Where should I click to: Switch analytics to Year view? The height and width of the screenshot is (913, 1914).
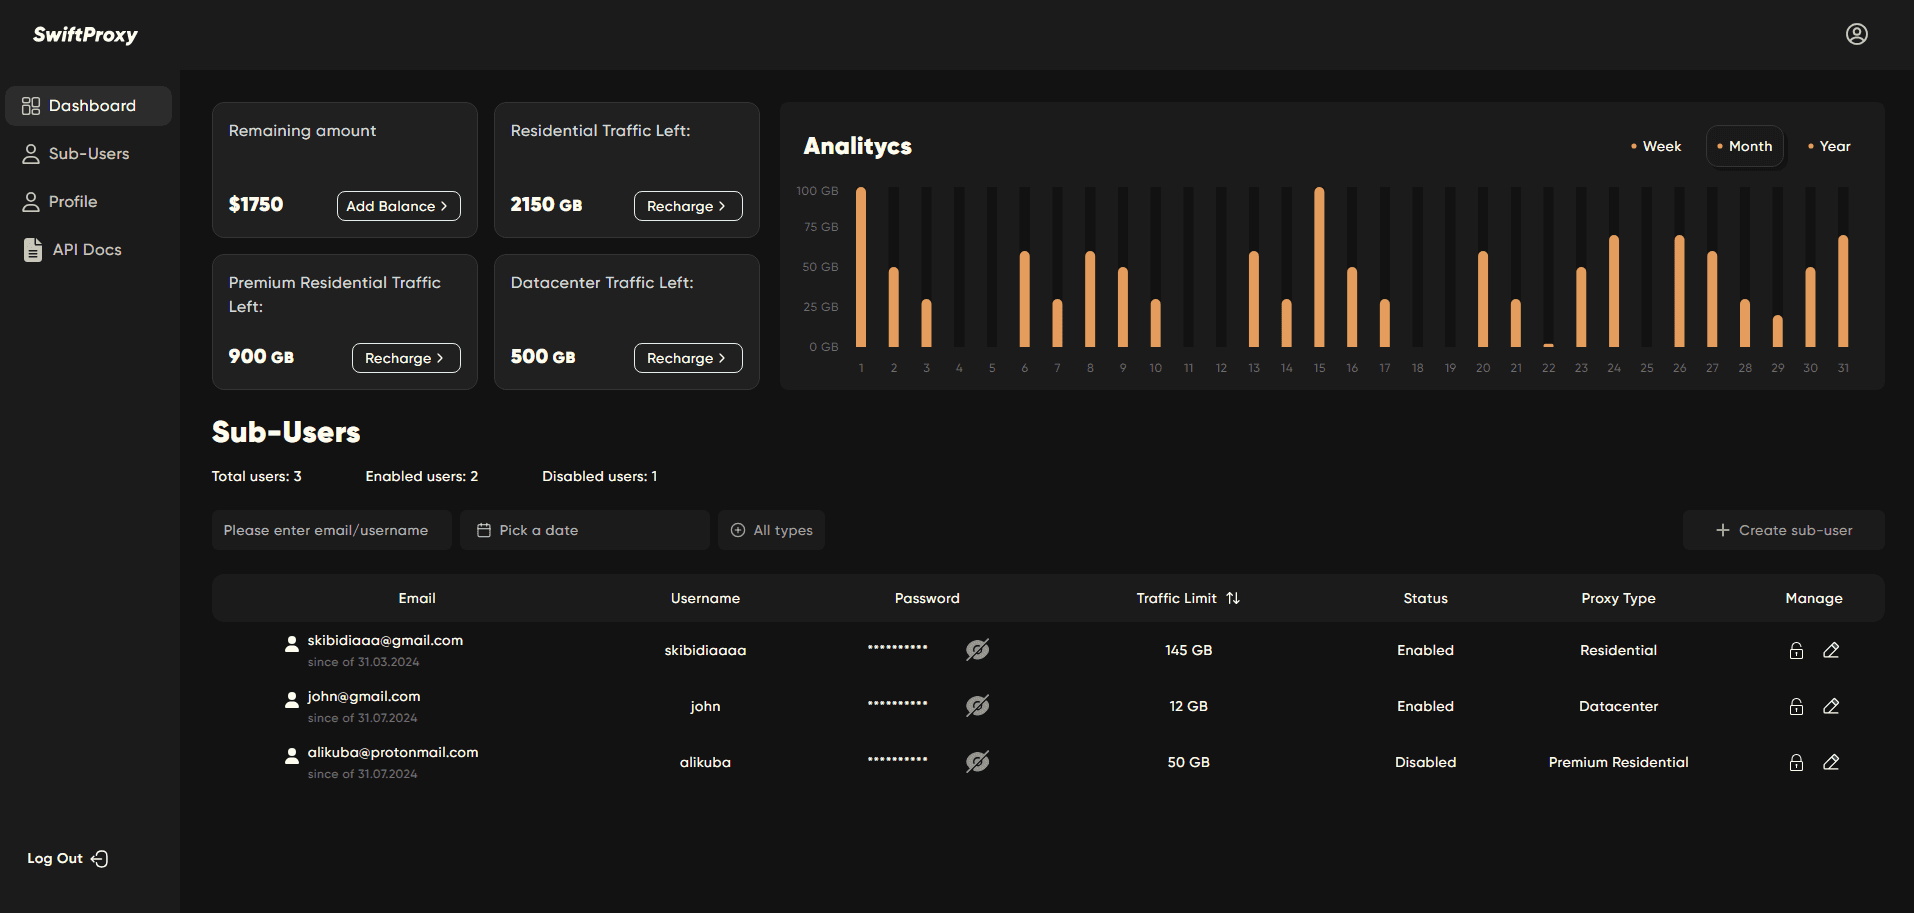coord(1830,146)
